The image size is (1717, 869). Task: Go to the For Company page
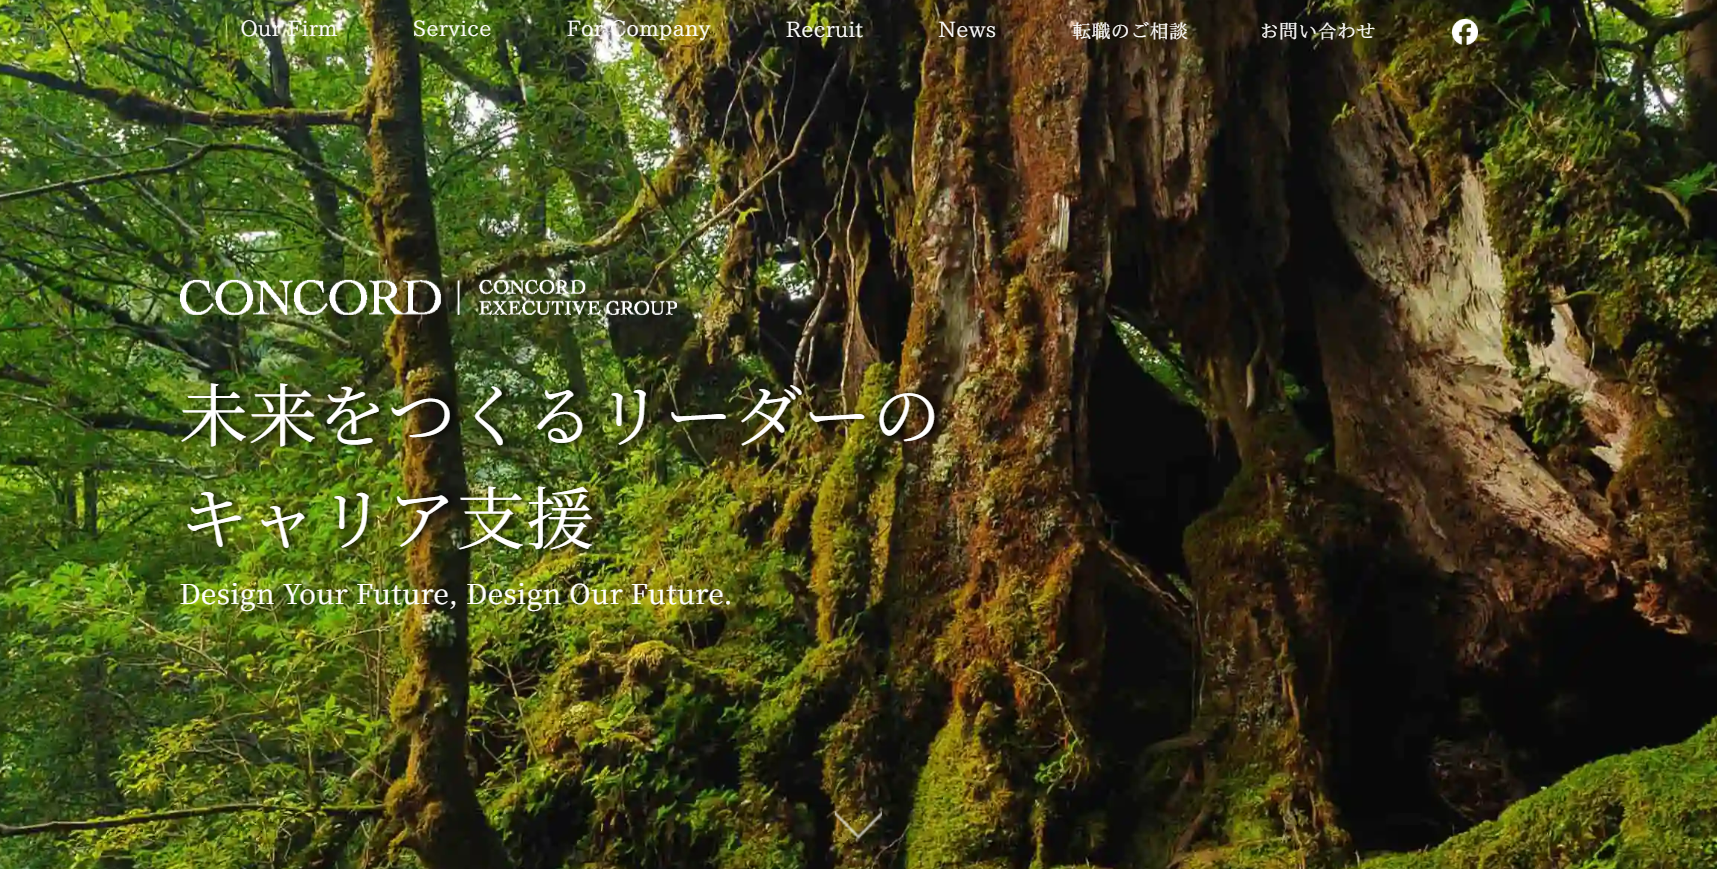click(638, 30)
